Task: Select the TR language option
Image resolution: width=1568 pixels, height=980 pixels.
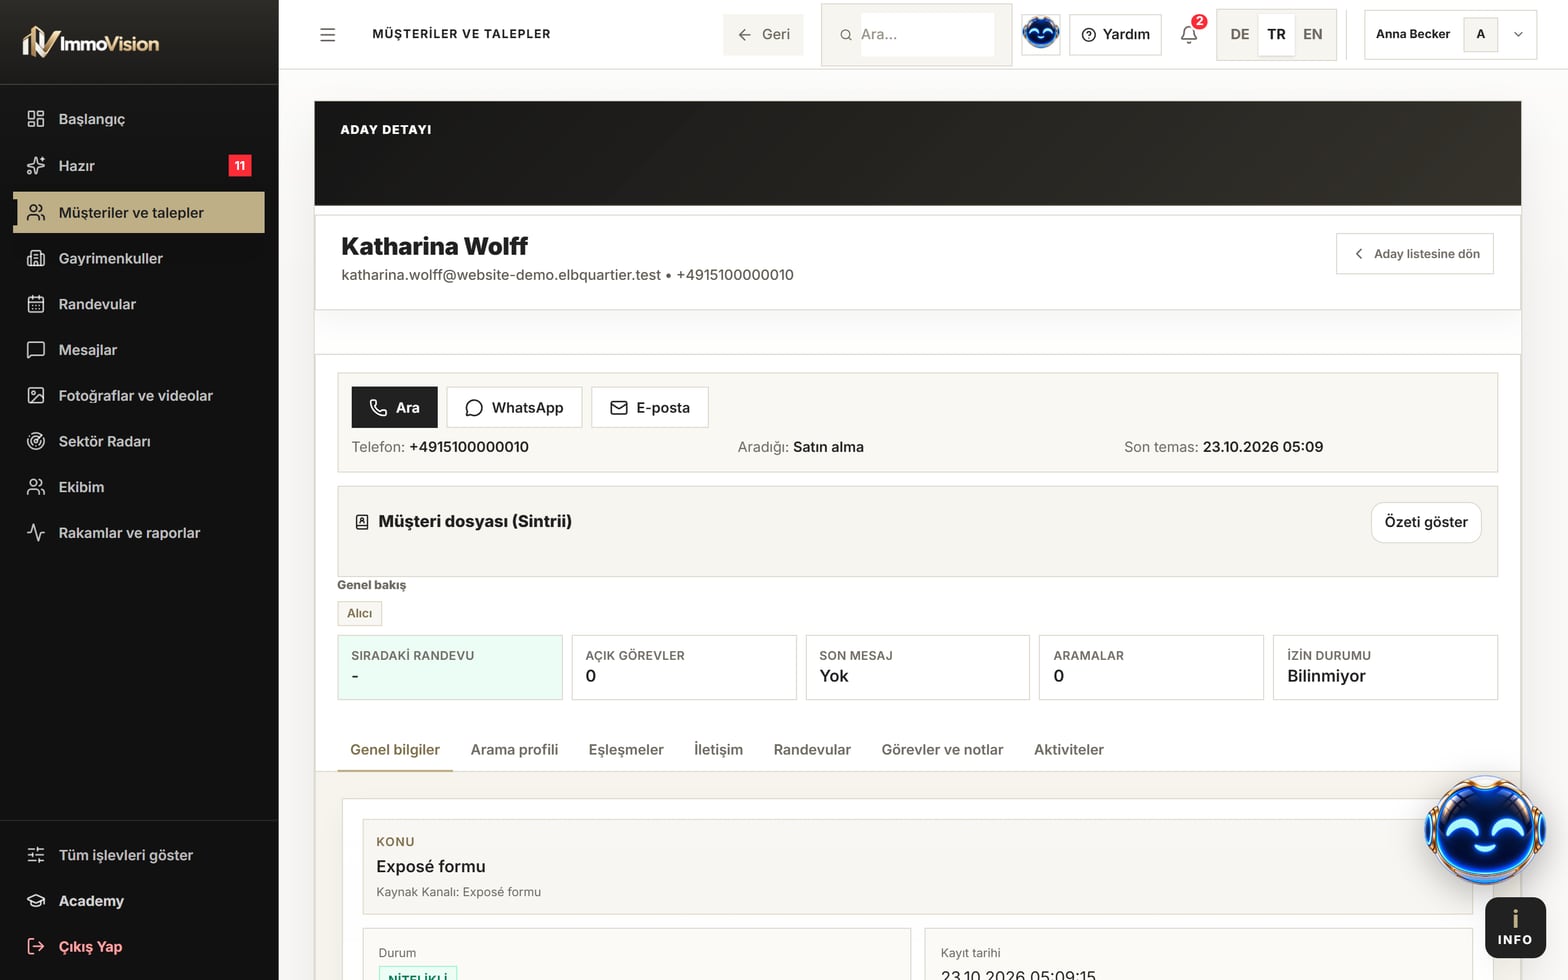Action: (1276, 34)
